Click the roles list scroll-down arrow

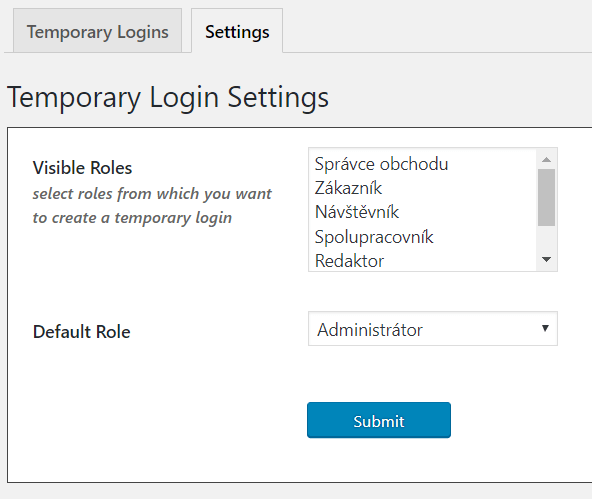click(x=546, y=259)
